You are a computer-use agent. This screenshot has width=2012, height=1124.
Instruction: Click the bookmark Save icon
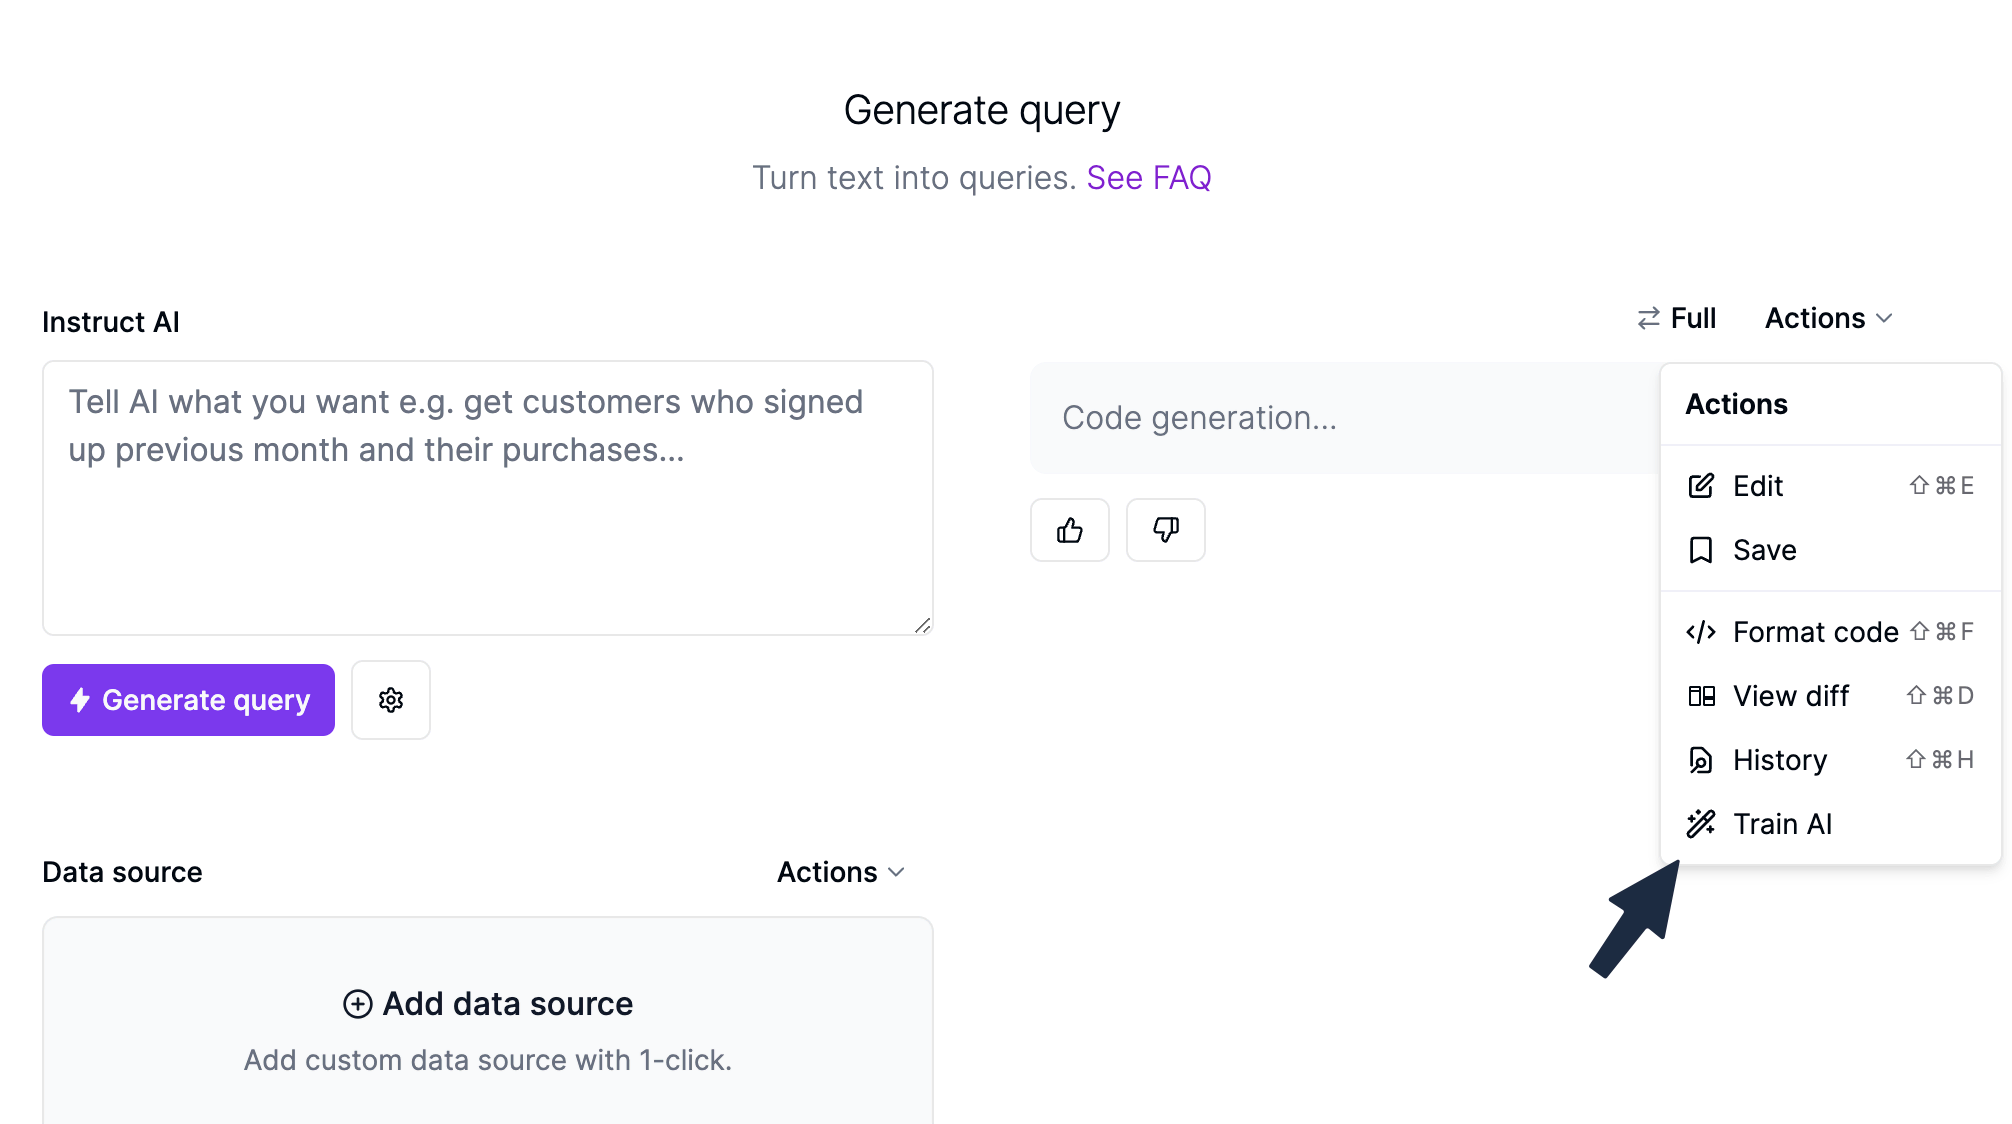tap(1701, 550)
